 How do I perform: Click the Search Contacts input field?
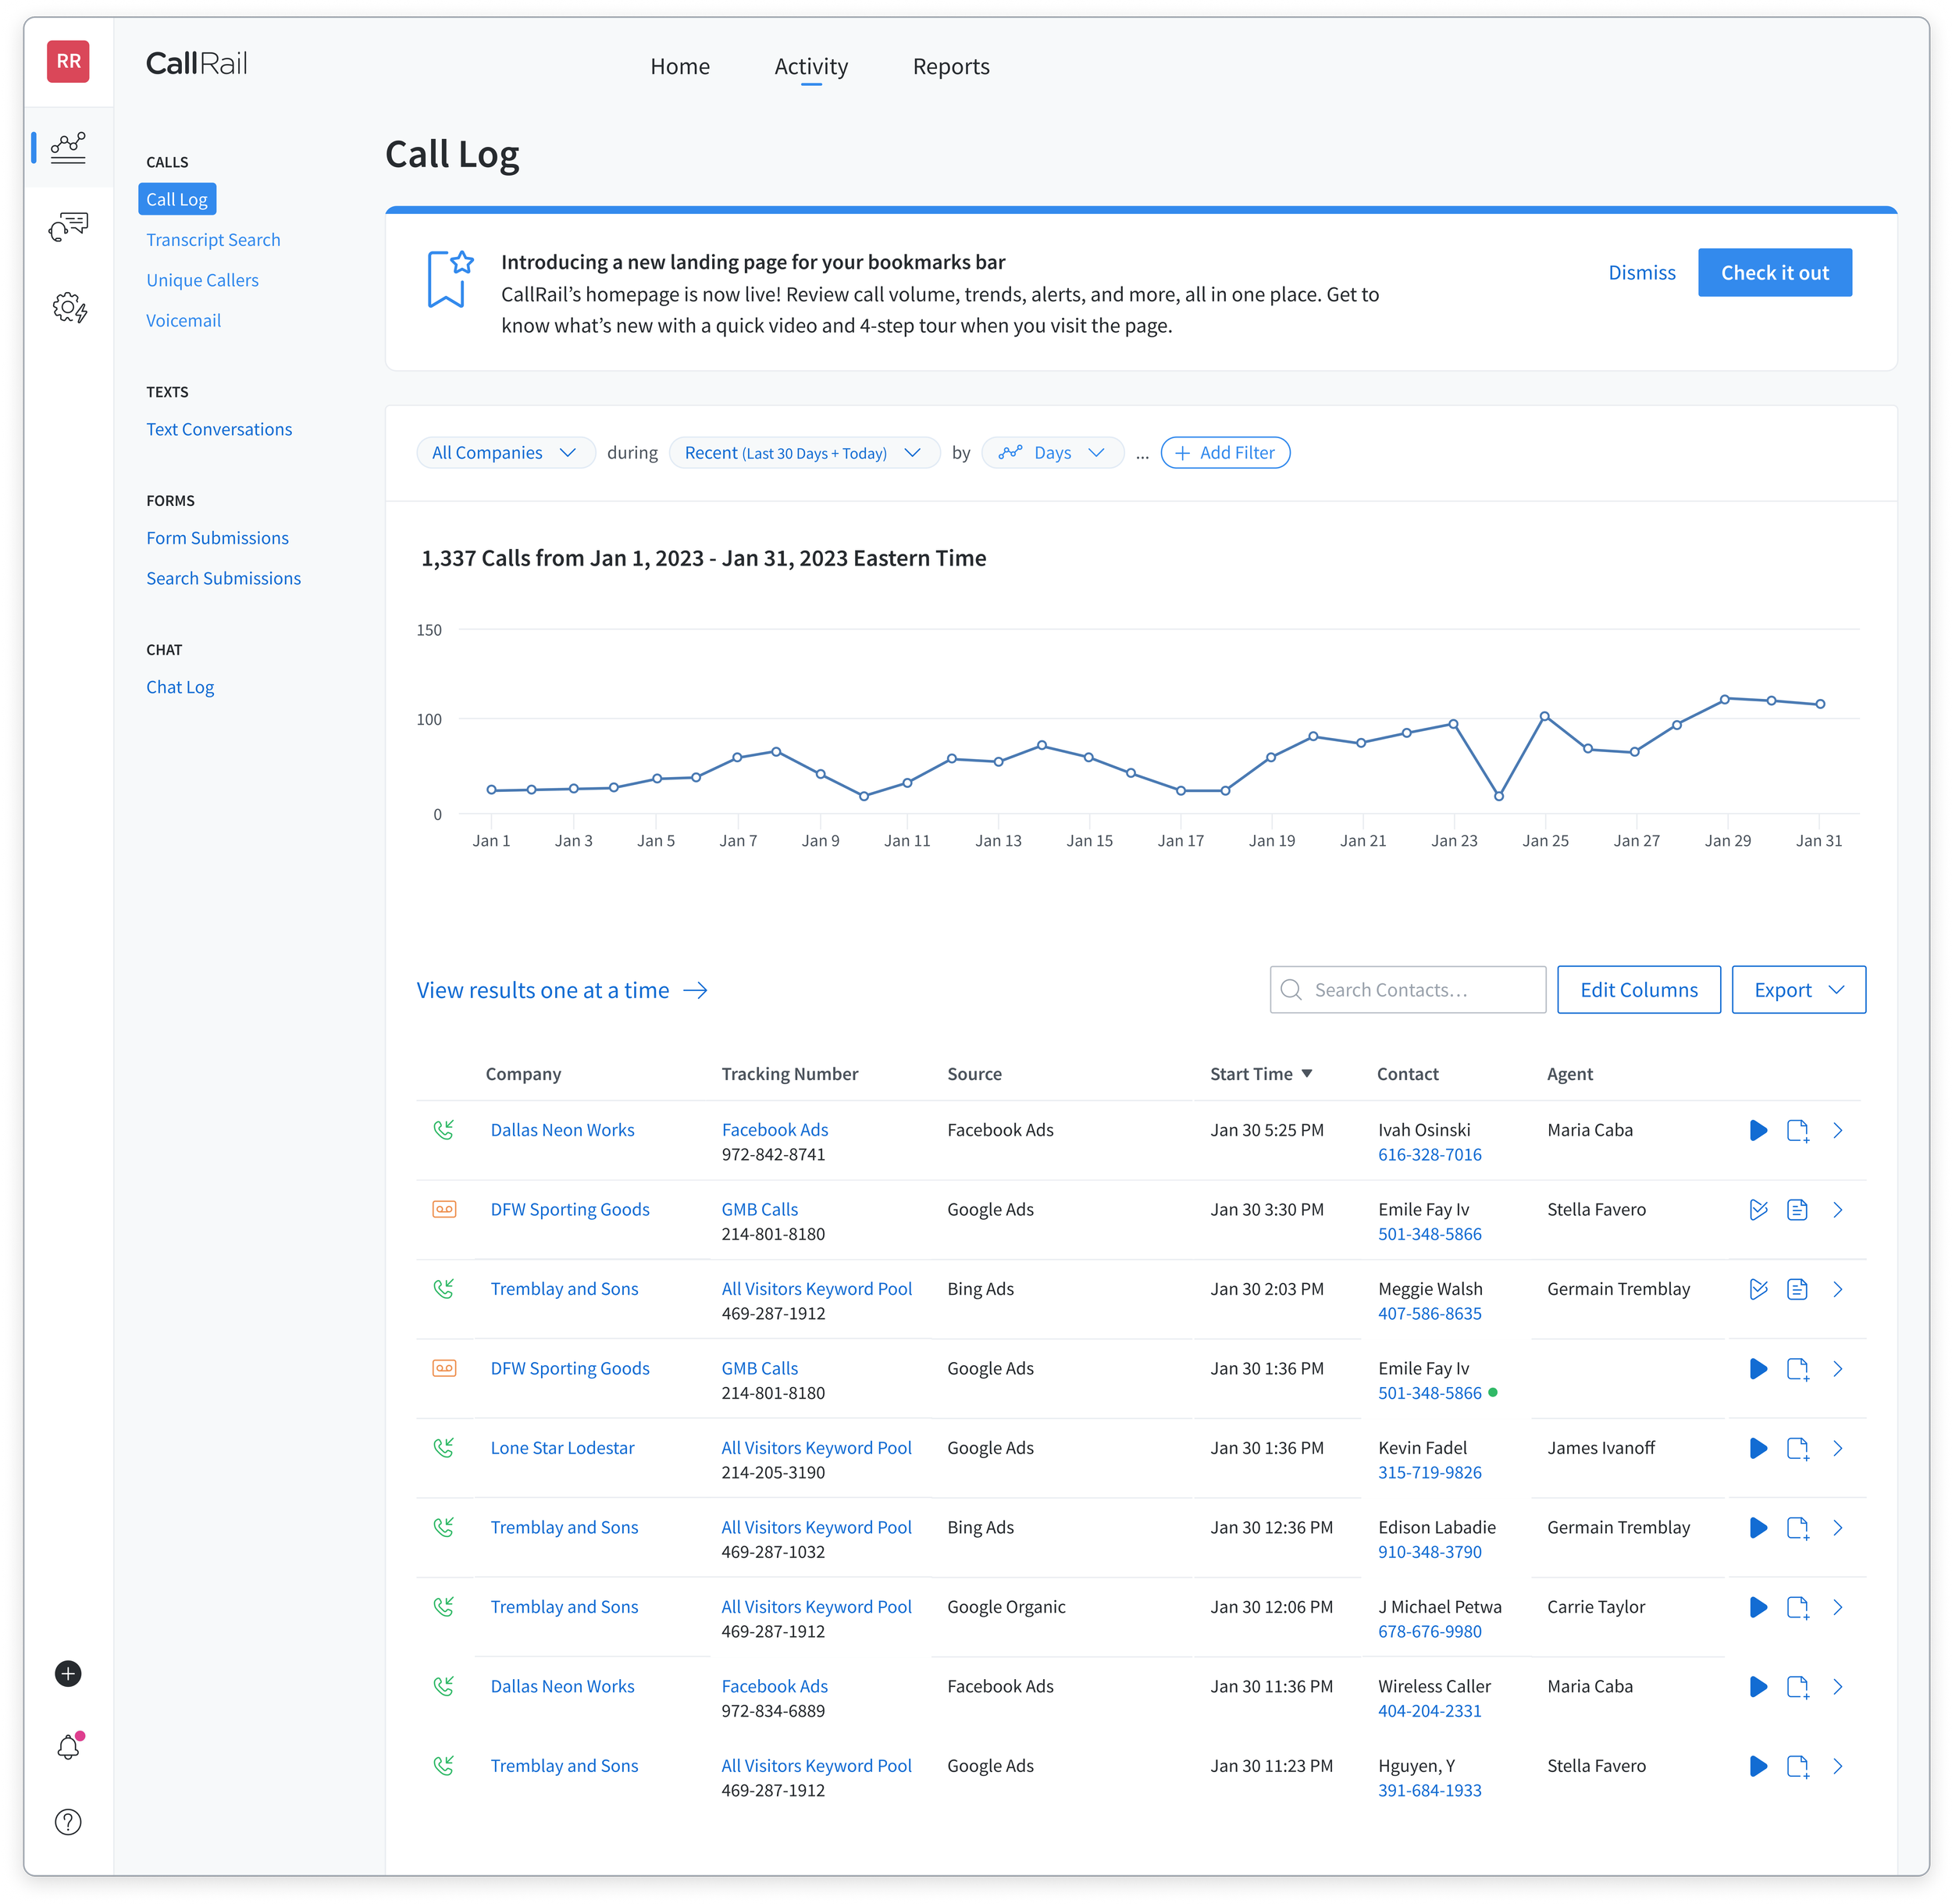pos(1408,990)
